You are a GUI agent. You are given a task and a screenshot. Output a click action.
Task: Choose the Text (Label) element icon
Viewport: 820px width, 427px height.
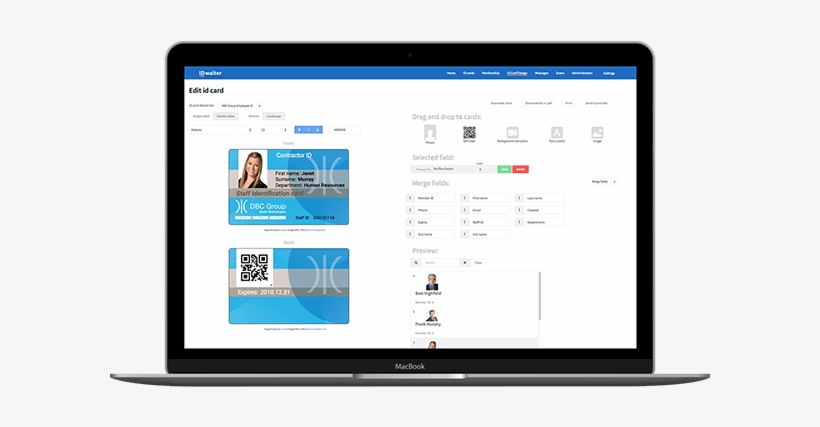coord(557,132)
